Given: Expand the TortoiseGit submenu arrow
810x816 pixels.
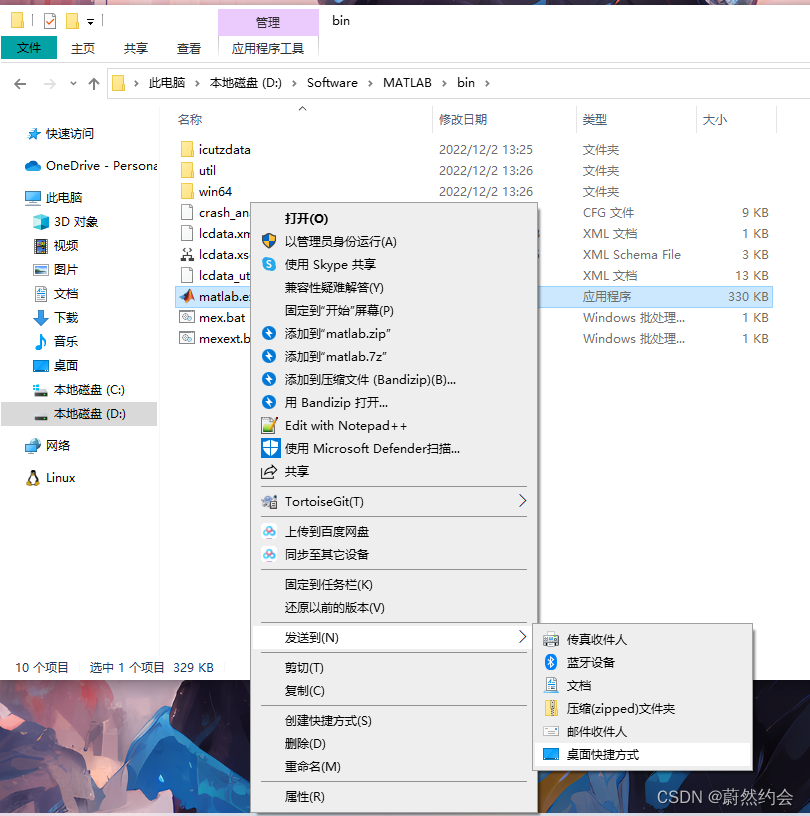Looking at the screenshot, I should point(521,501).
